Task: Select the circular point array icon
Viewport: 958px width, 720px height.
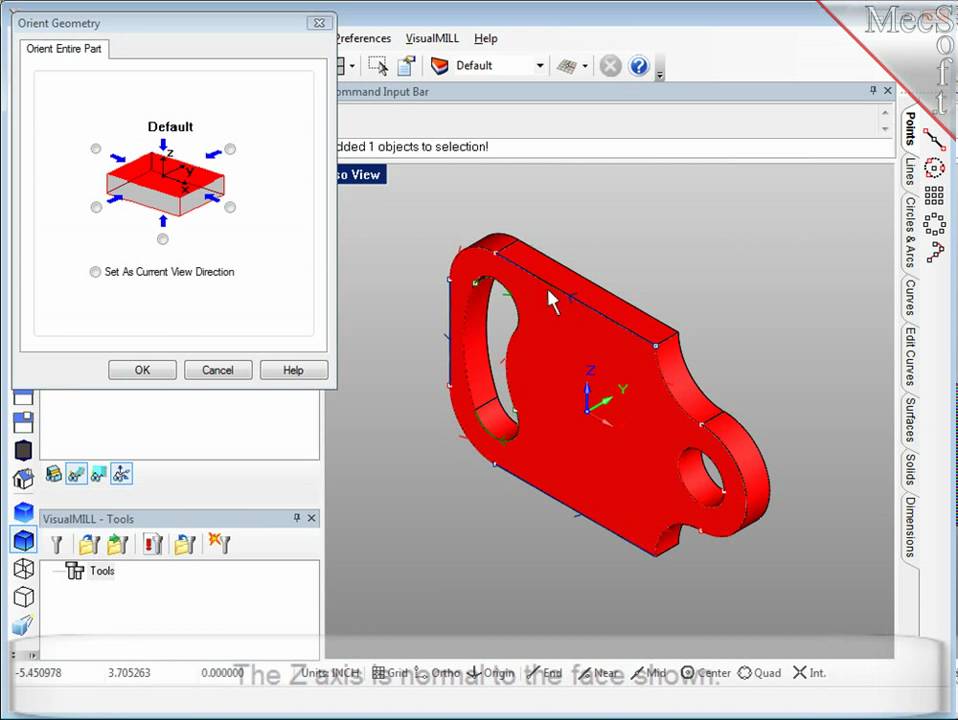Action: 934,224
